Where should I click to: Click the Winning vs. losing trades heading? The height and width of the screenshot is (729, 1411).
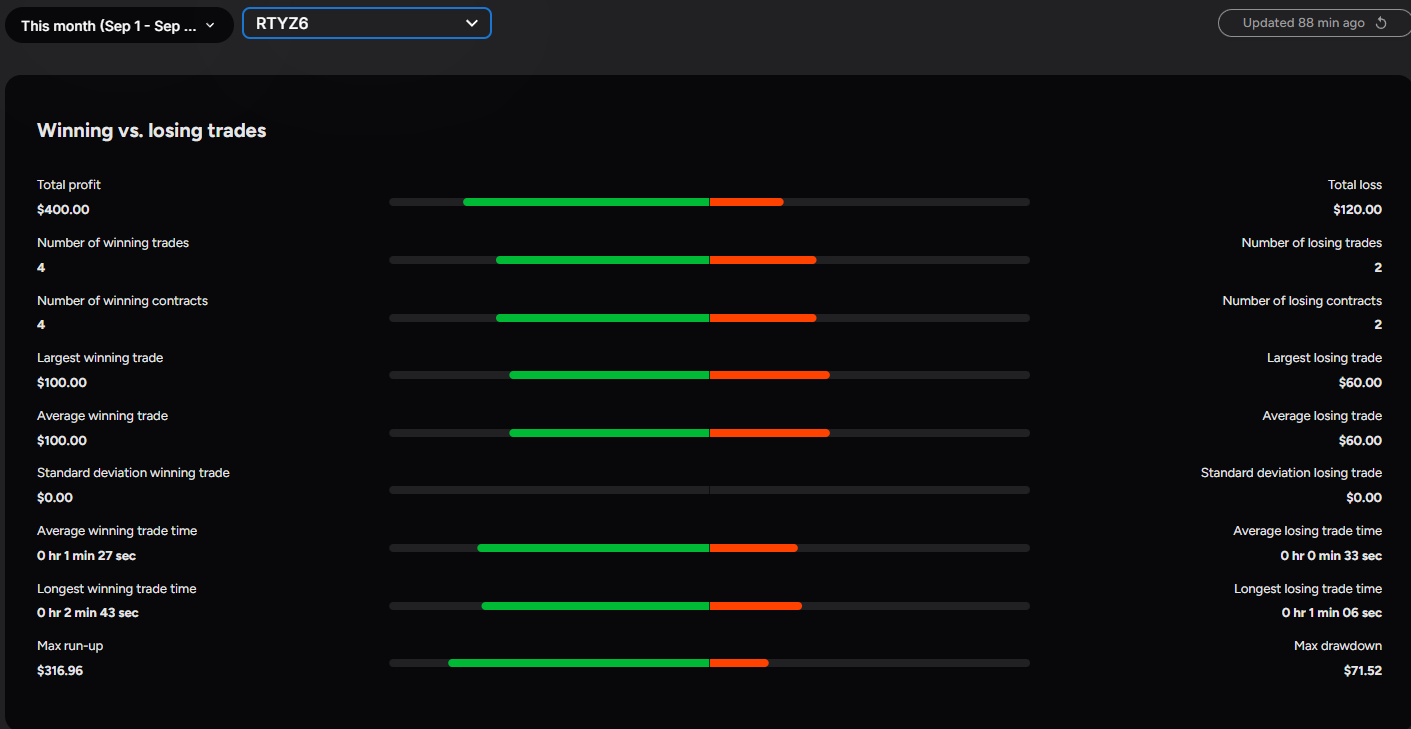152,131
